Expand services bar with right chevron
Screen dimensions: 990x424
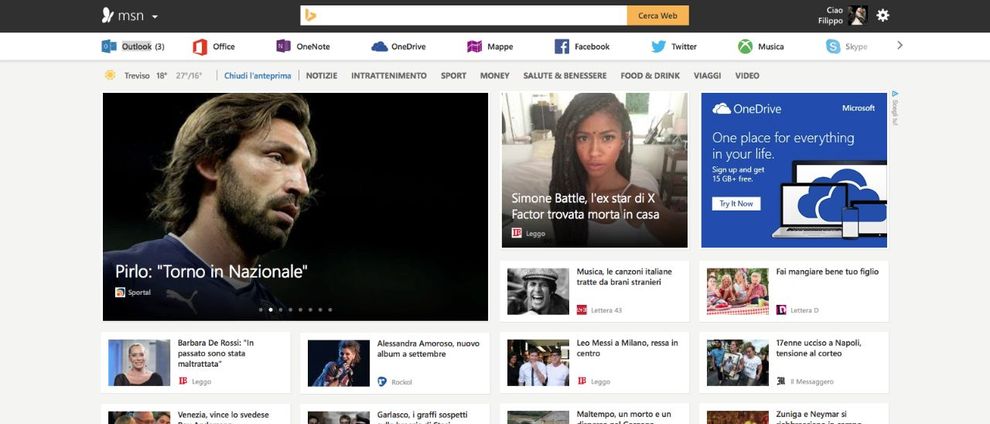900,45
